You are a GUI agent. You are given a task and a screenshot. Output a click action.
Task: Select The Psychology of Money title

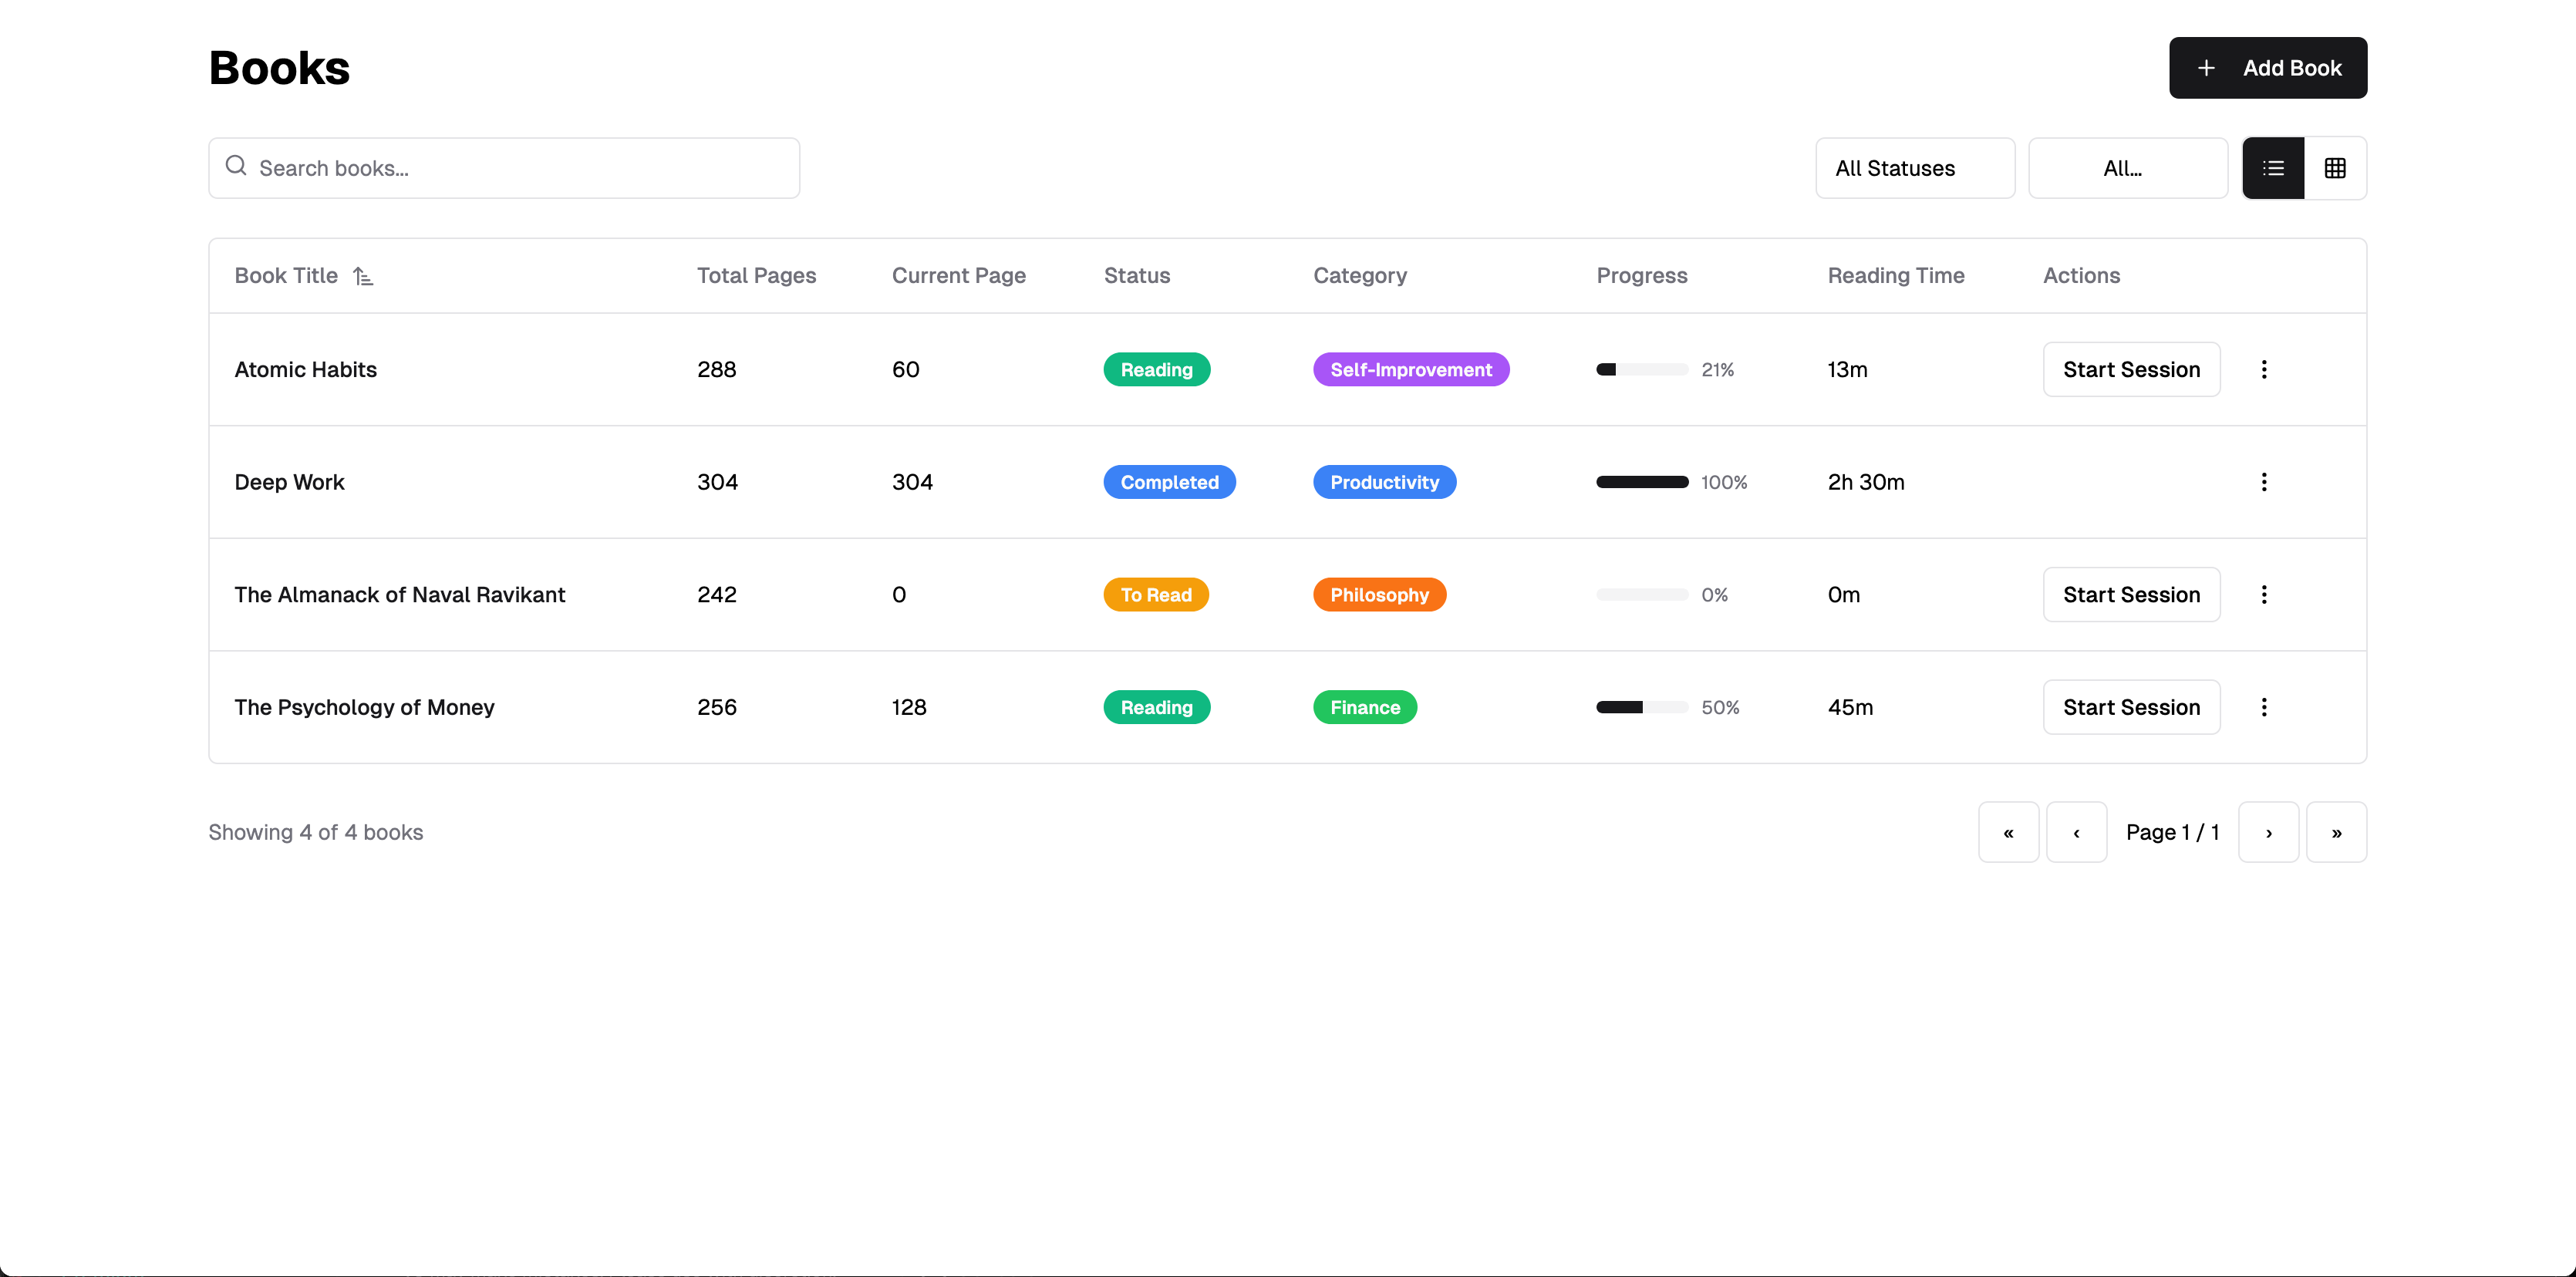click(364, 707)
